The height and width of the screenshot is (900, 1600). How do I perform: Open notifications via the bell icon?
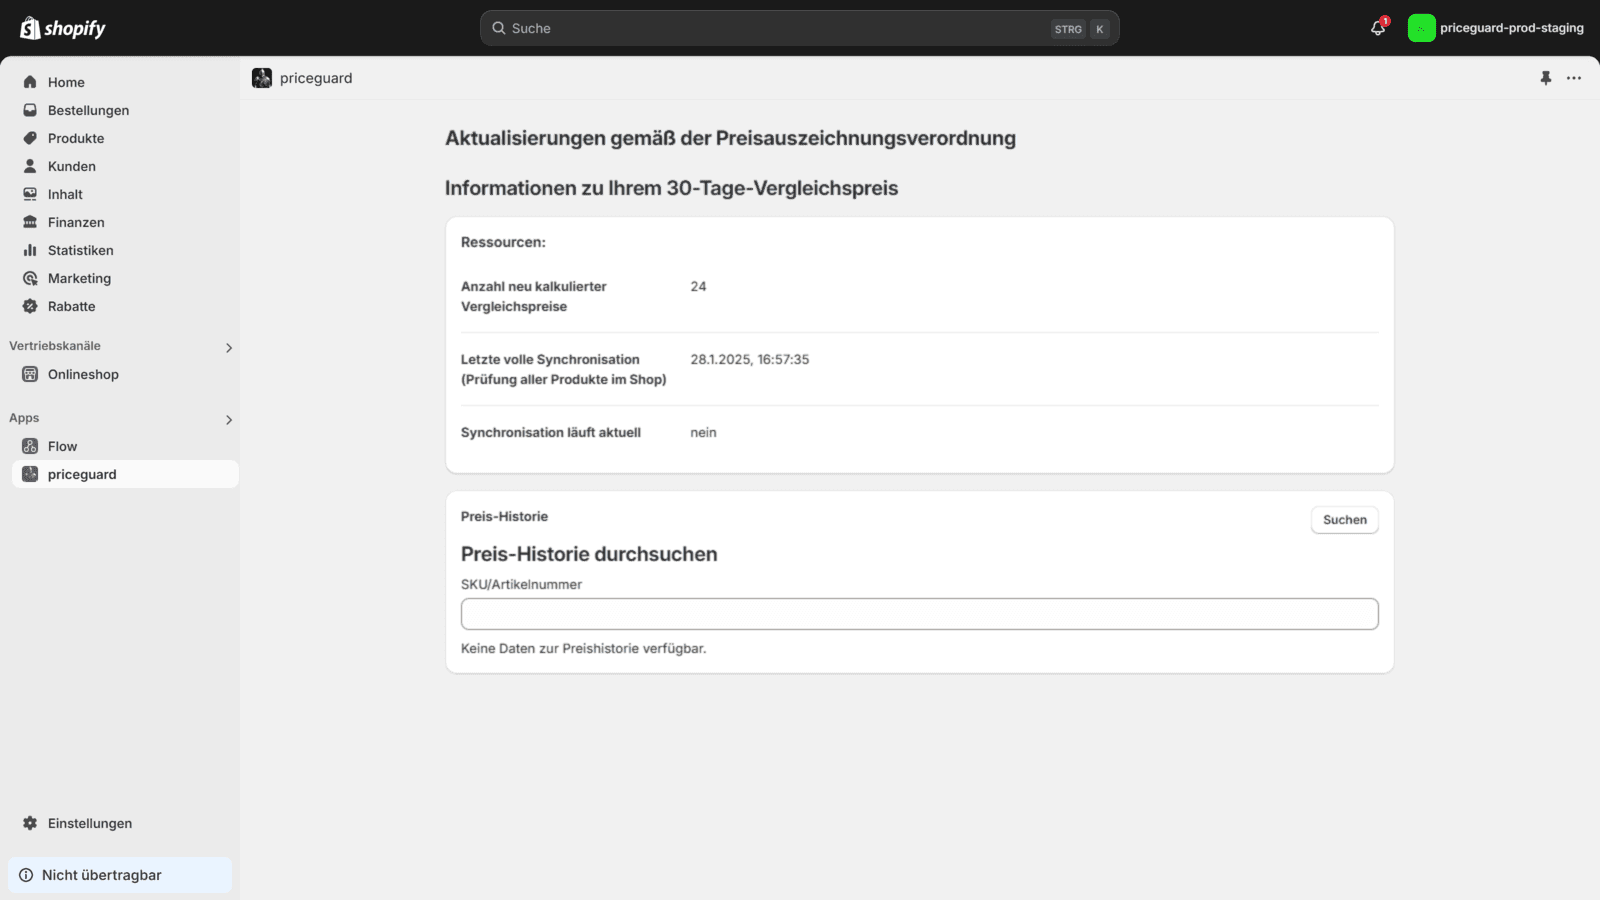tap(1377, 28)
